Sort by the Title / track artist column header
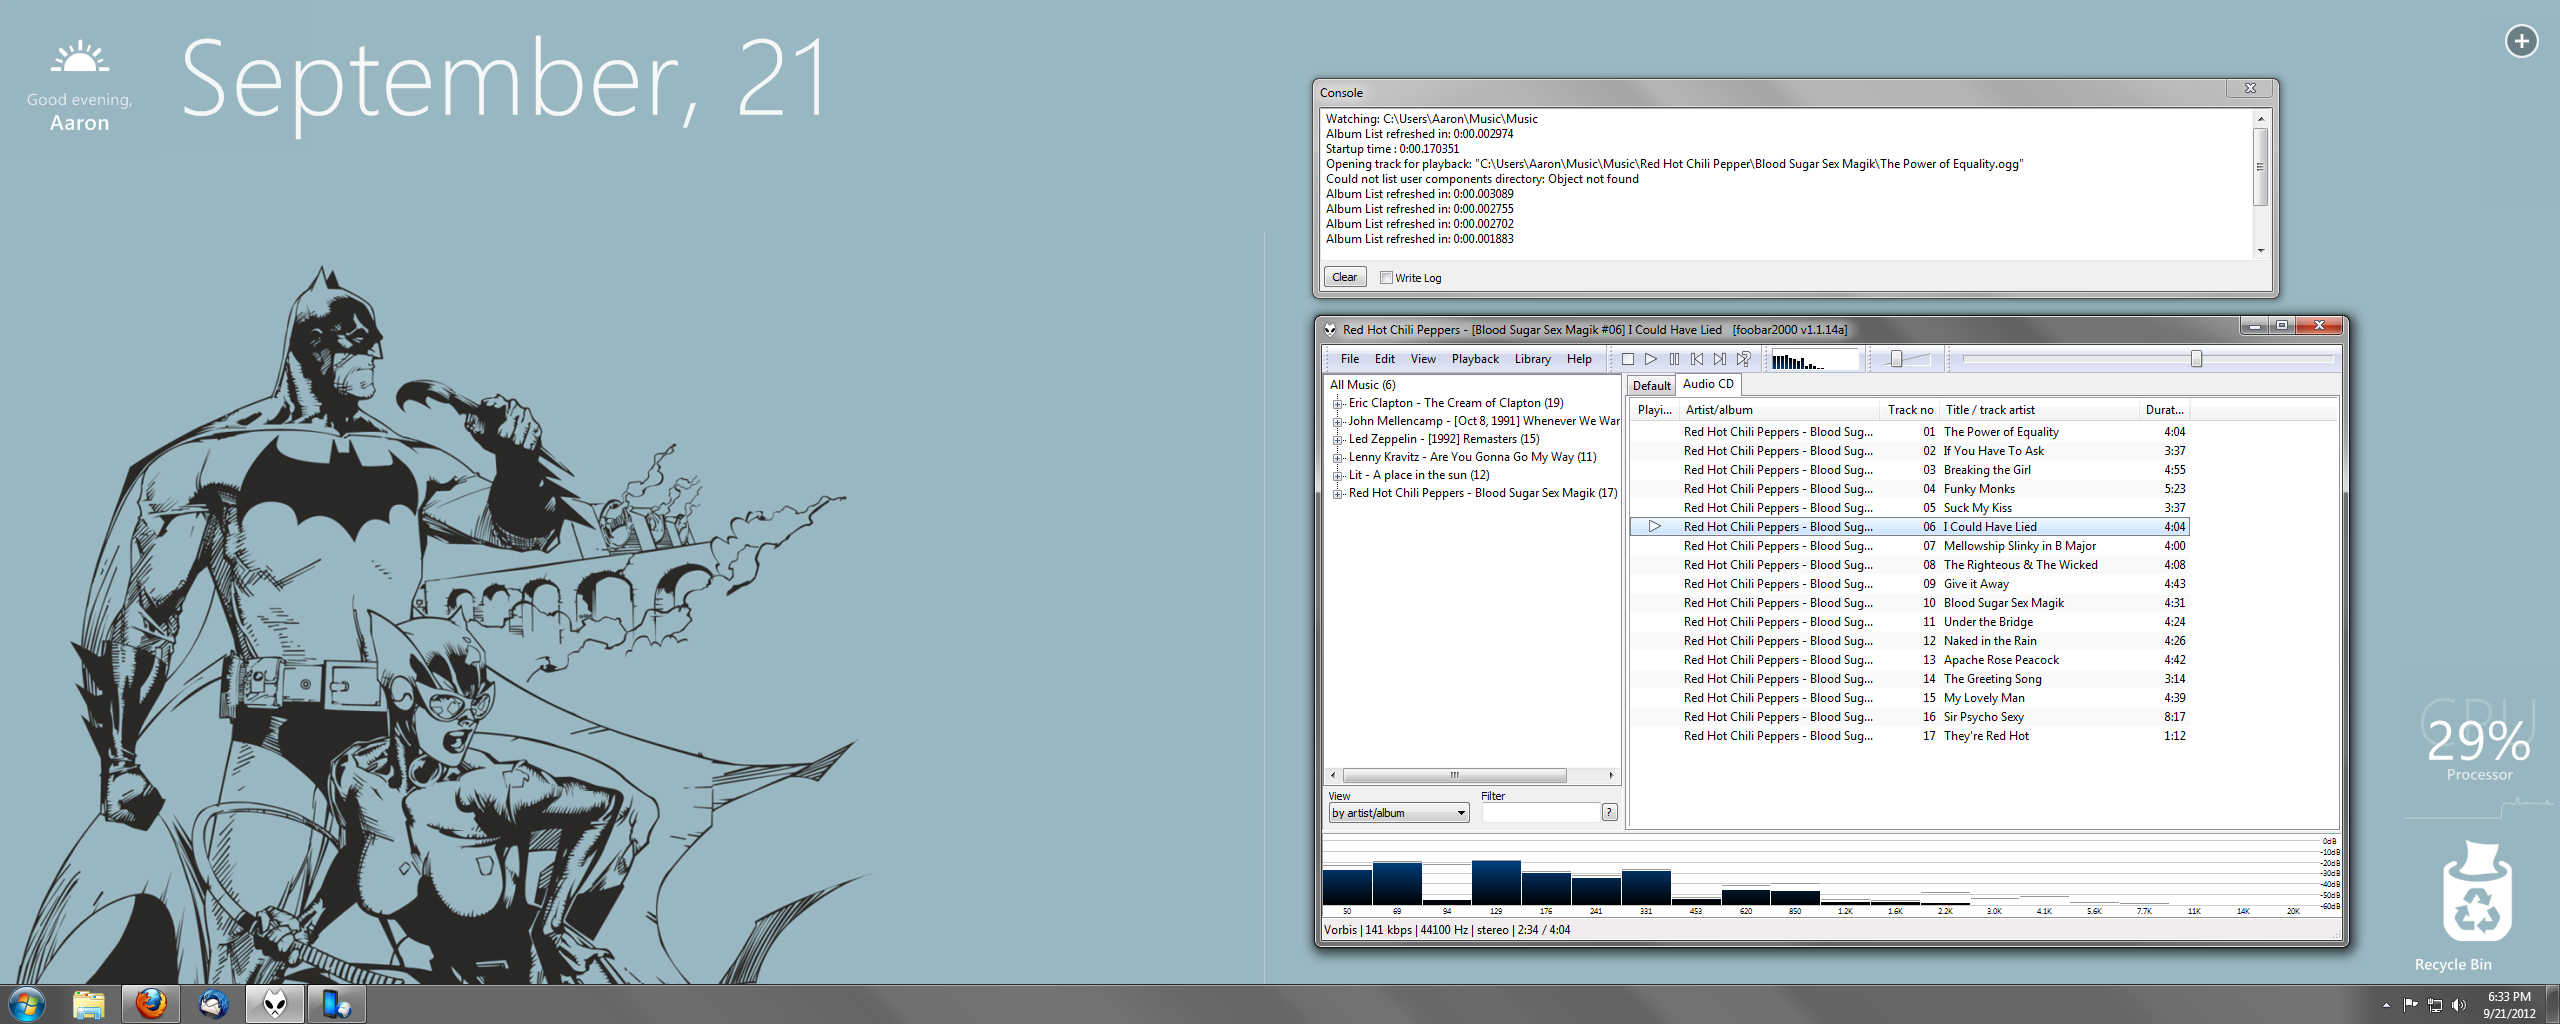 point(2039,410)
